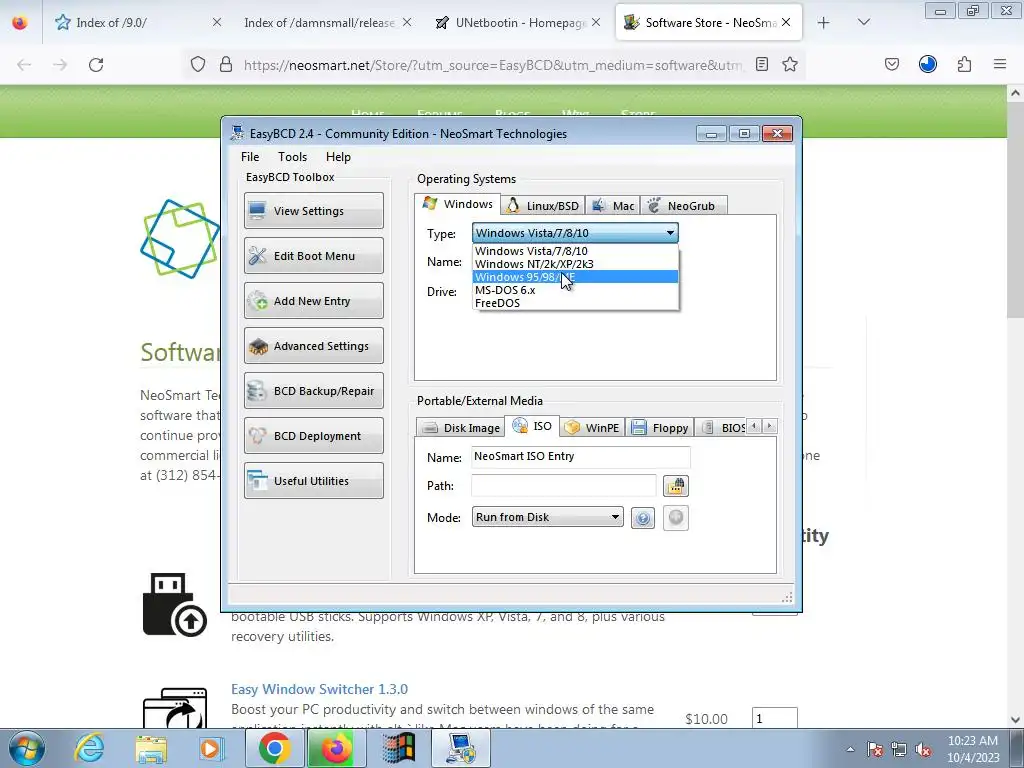List all tabs with the chevron button

pyautogui.click(x=863, y=22)
